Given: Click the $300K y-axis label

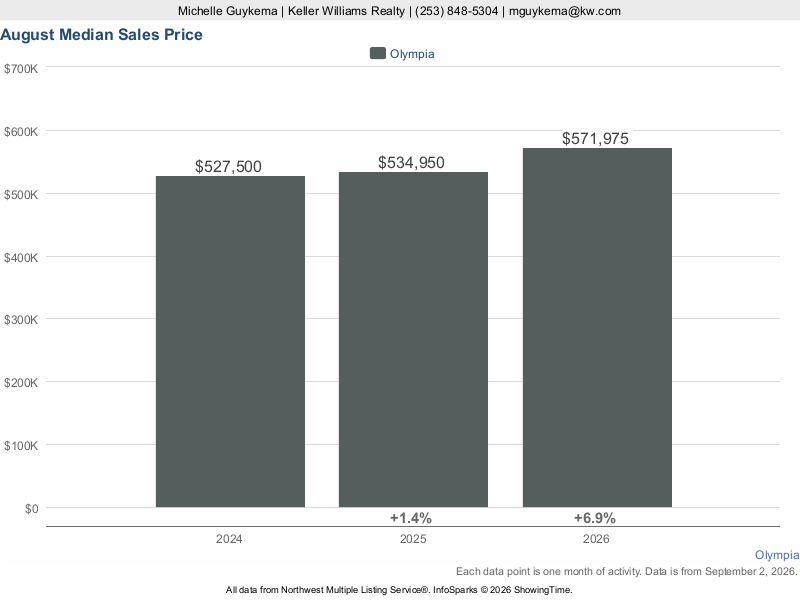Looking at the screenshot, I should tap(21, 320).
